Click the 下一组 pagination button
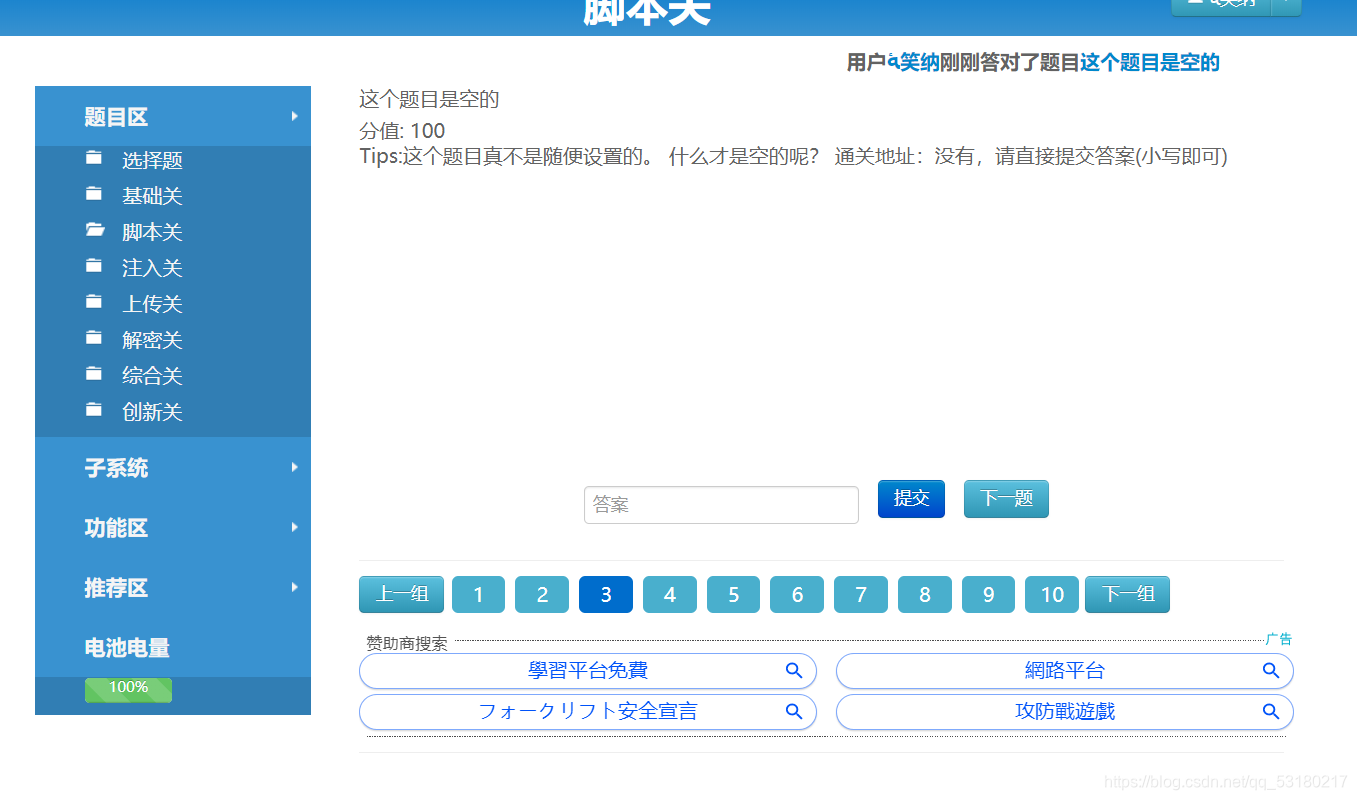 (1127, 594)
